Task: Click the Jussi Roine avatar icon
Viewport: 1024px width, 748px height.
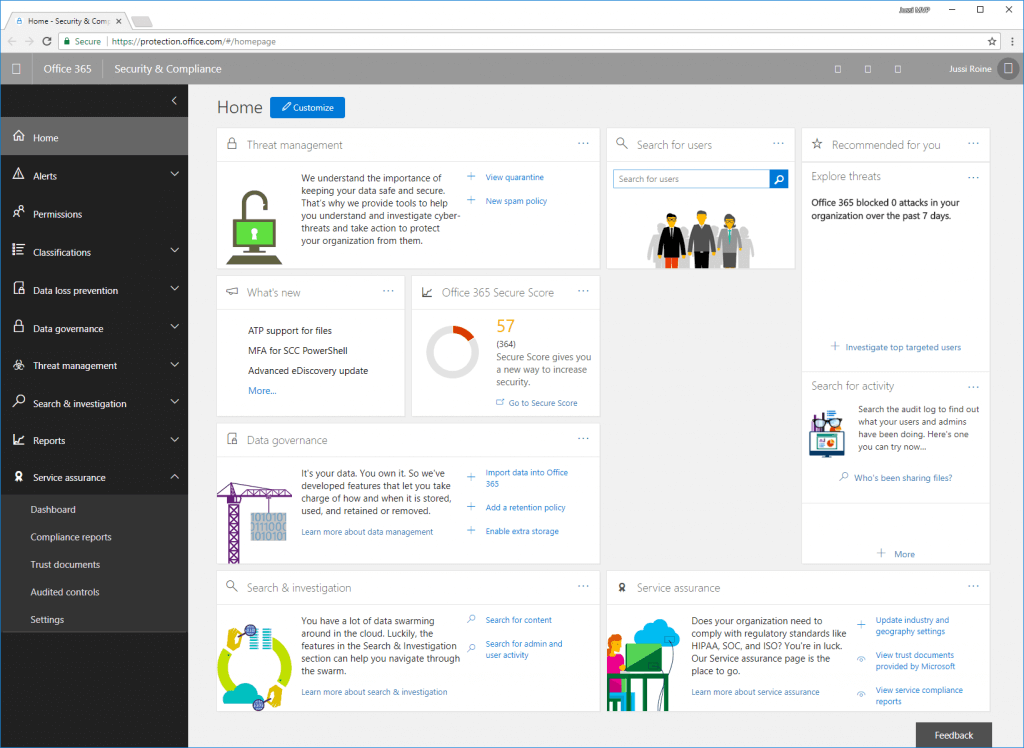Action: click(x=1007, y=68)
